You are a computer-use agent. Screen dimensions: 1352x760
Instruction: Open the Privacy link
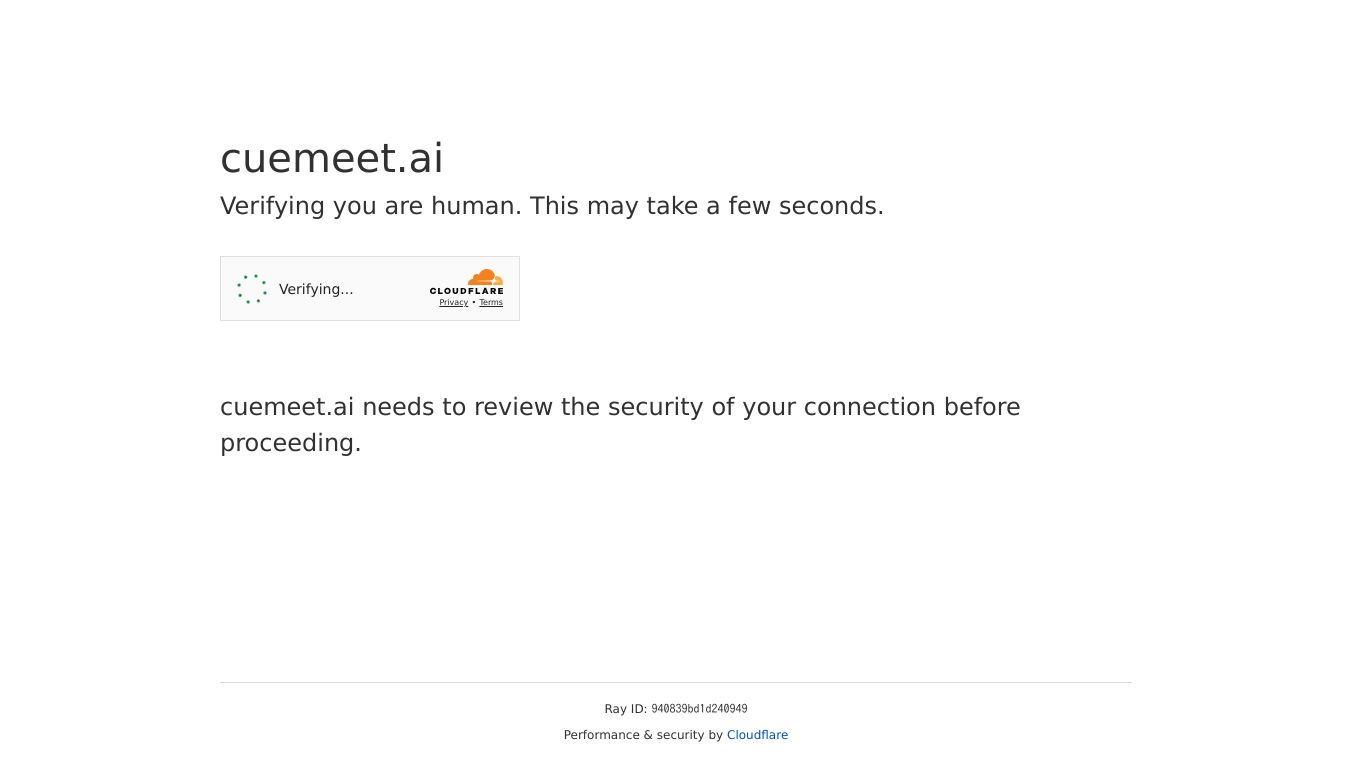[453, 303]
